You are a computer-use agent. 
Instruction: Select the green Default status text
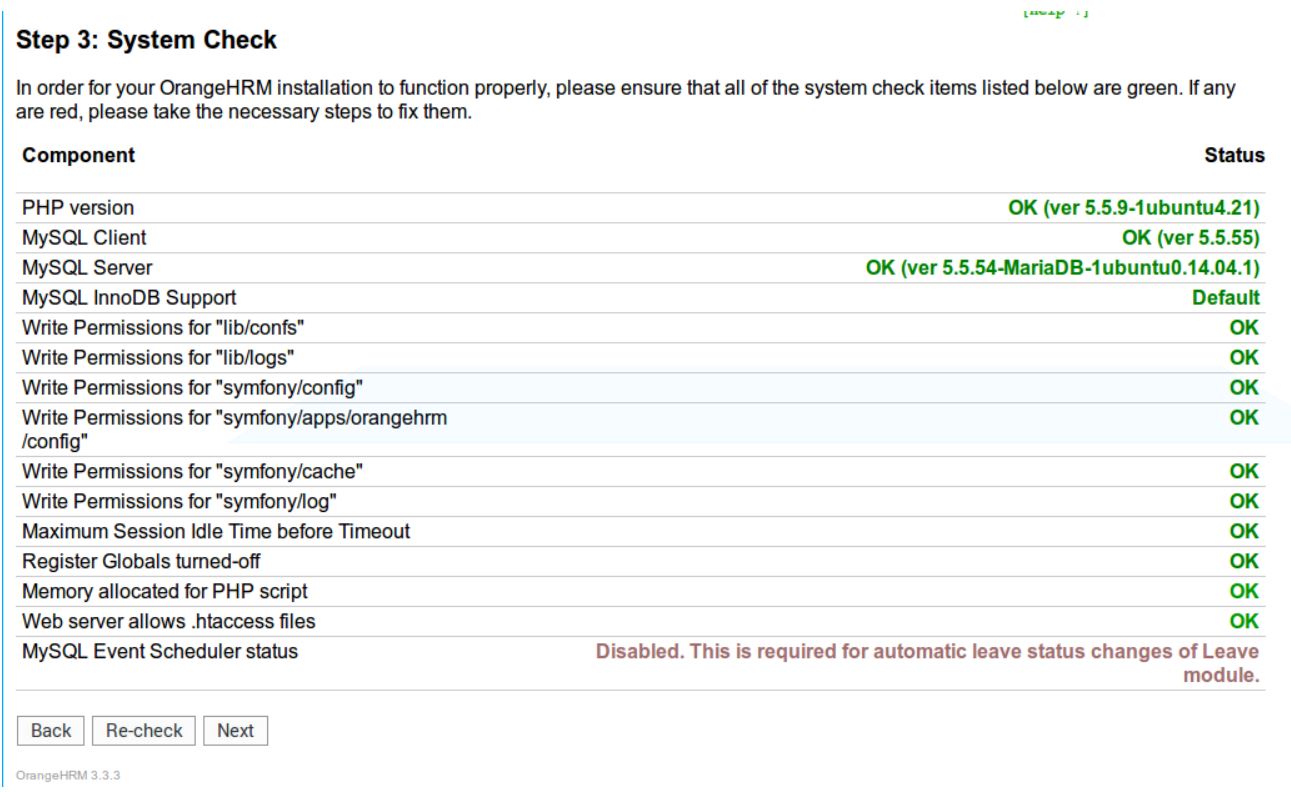pyautogui.click(x=1225, y=298)
